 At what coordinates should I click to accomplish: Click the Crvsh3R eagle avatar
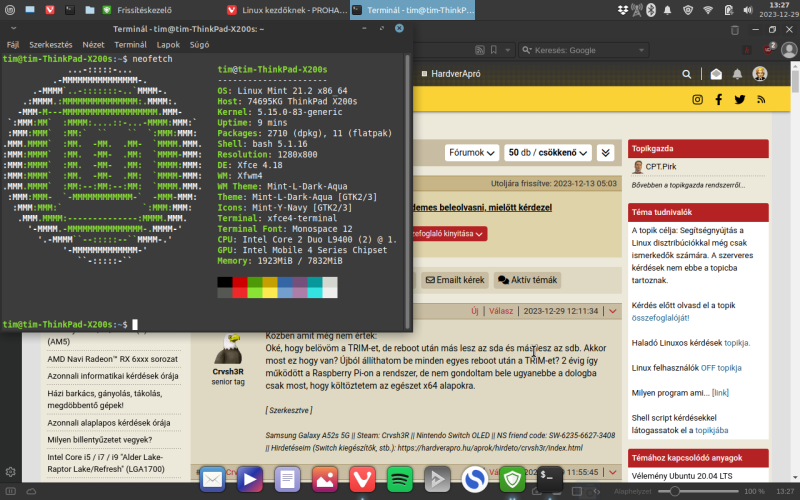[228, 348]
